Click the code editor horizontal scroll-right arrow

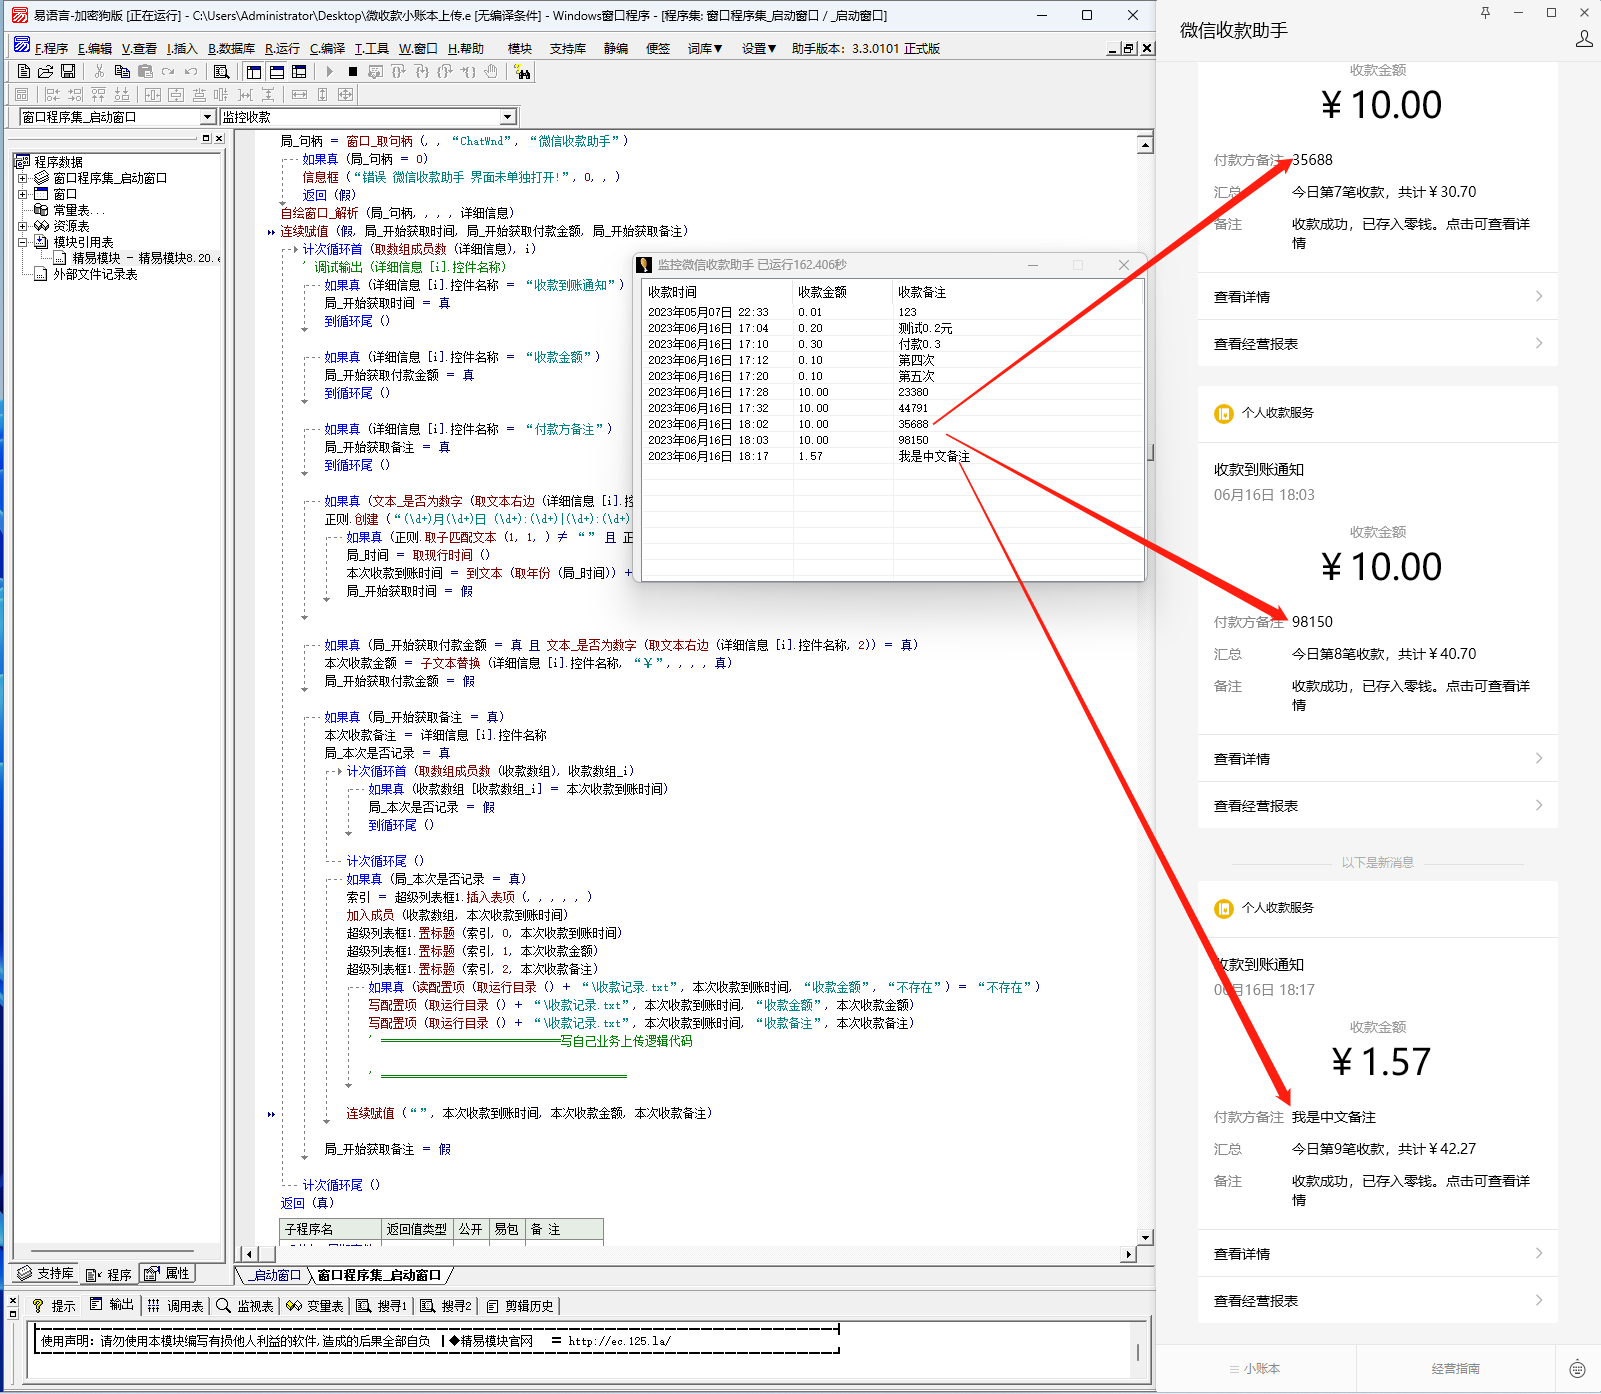point(1129,1254)
